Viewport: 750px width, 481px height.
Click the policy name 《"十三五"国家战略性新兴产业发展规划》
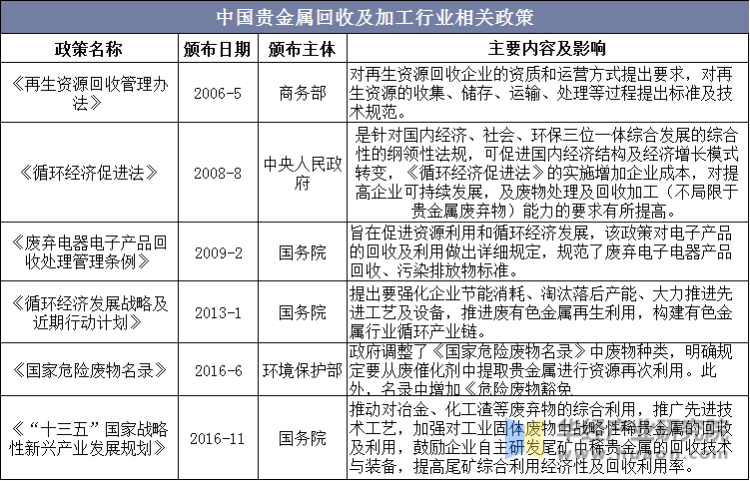[x=88, y=438]
